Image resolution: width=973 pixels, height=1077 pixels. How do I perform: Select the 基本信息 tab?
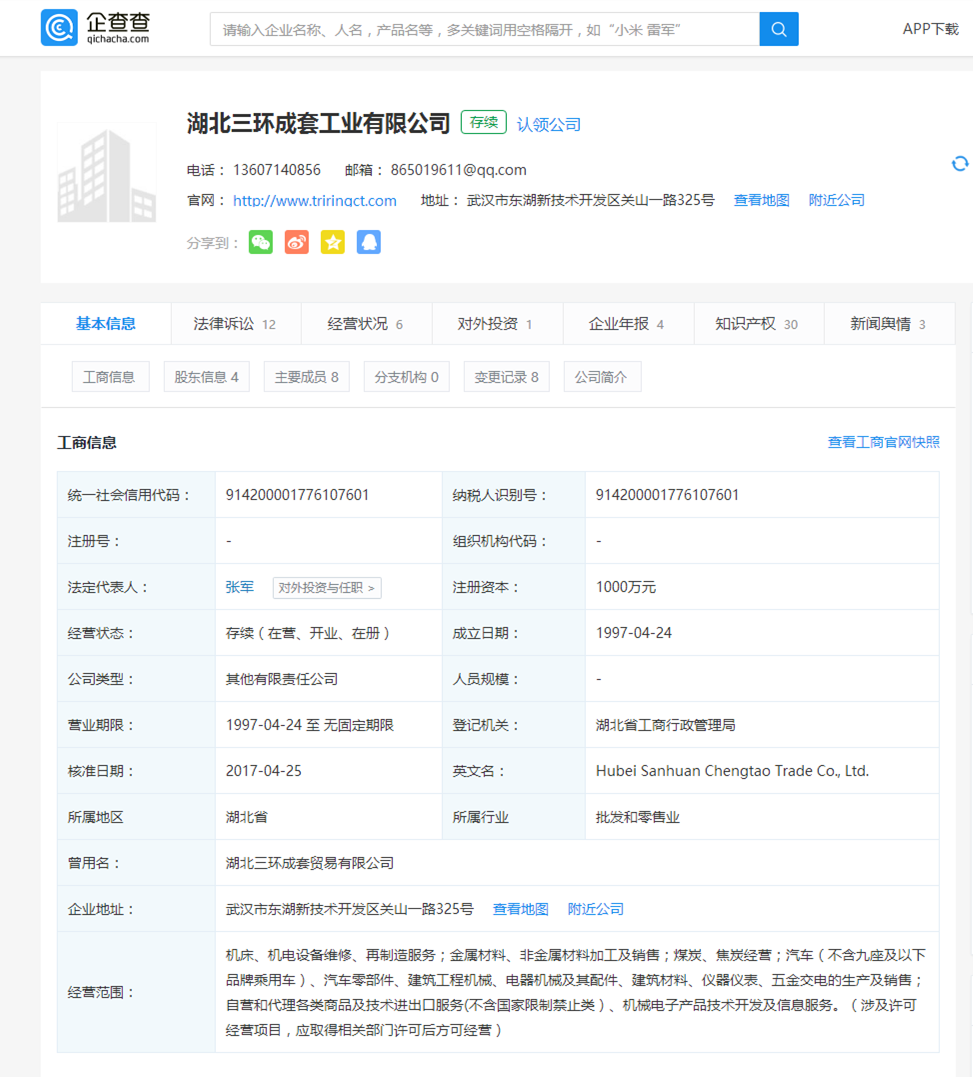[x=106, y=324]
